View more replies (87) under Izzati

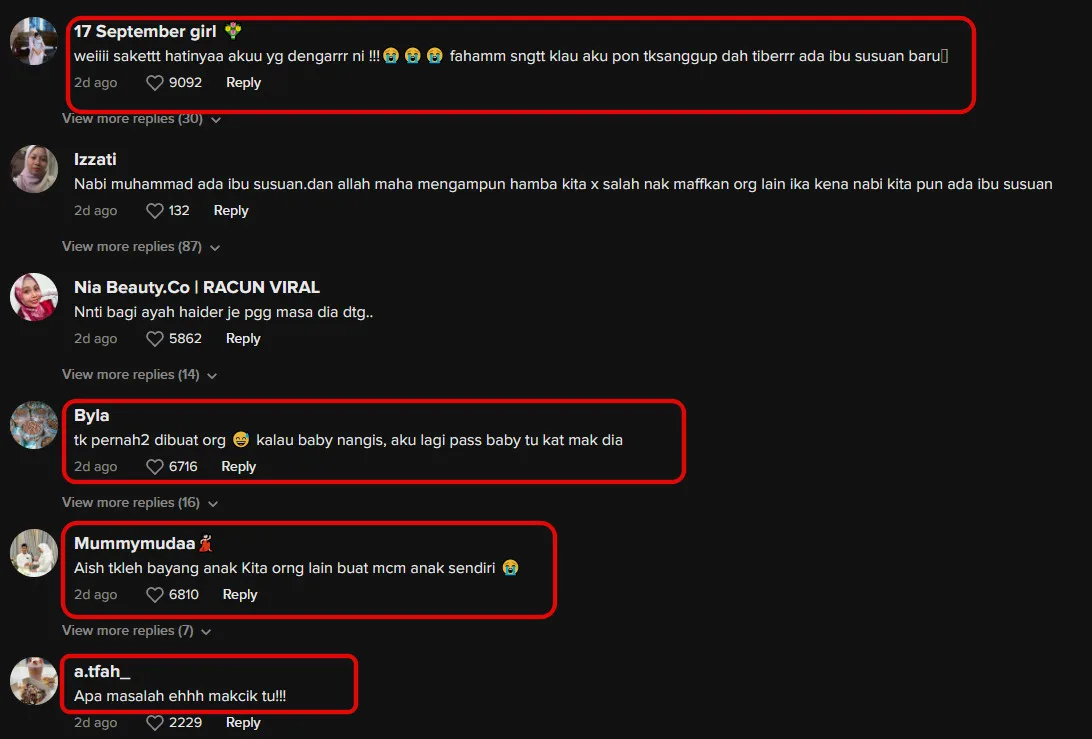click(x=141, y=247)
